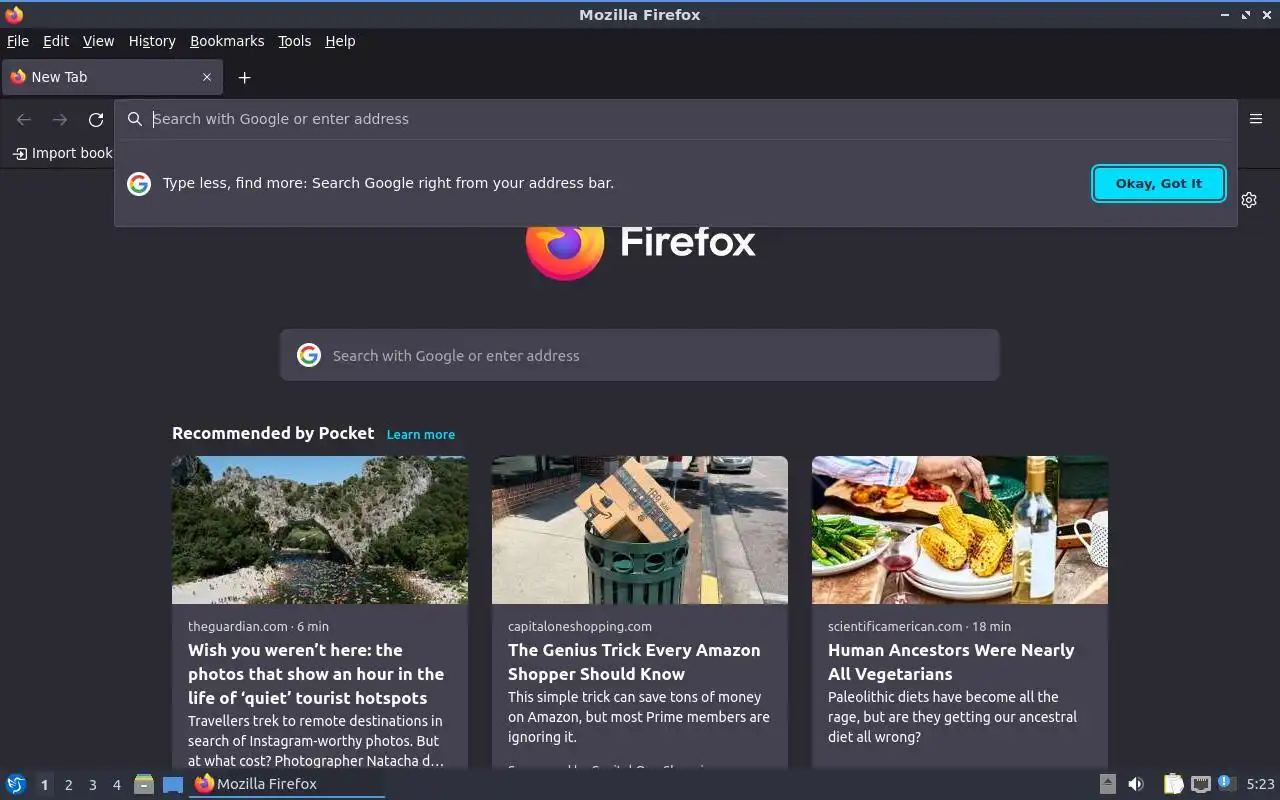Click the Pocket Learn more link
This screenshot has height=800, width=1280.
421,434
